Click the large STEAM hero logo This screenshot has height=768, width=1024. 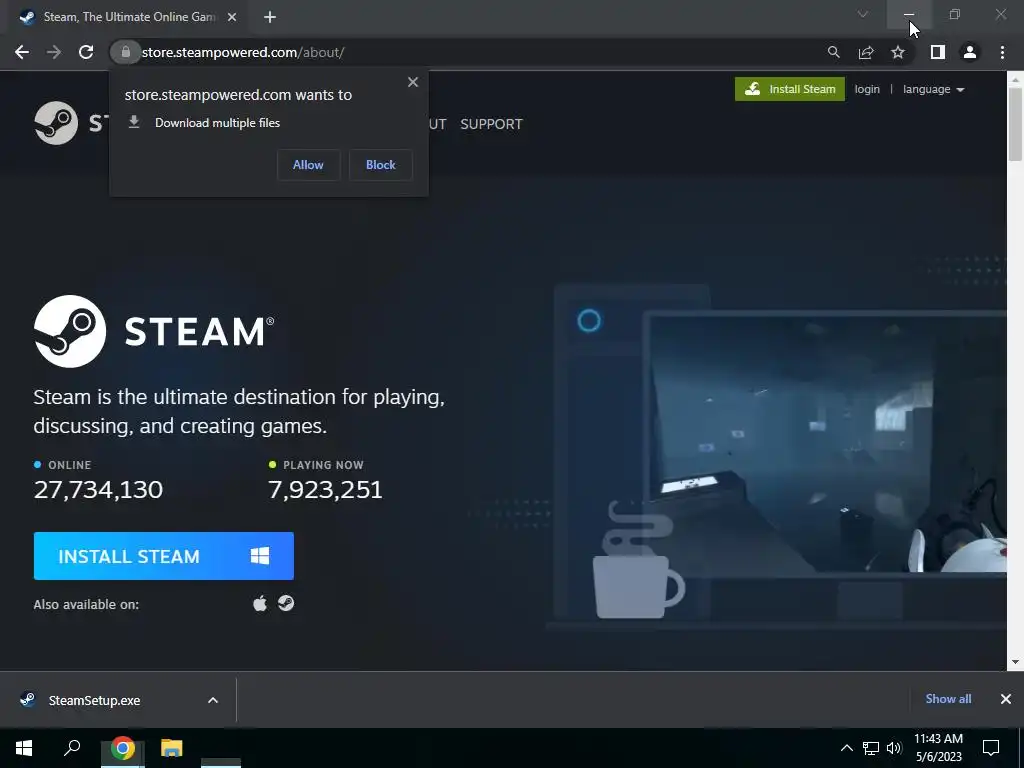(154, 331)
